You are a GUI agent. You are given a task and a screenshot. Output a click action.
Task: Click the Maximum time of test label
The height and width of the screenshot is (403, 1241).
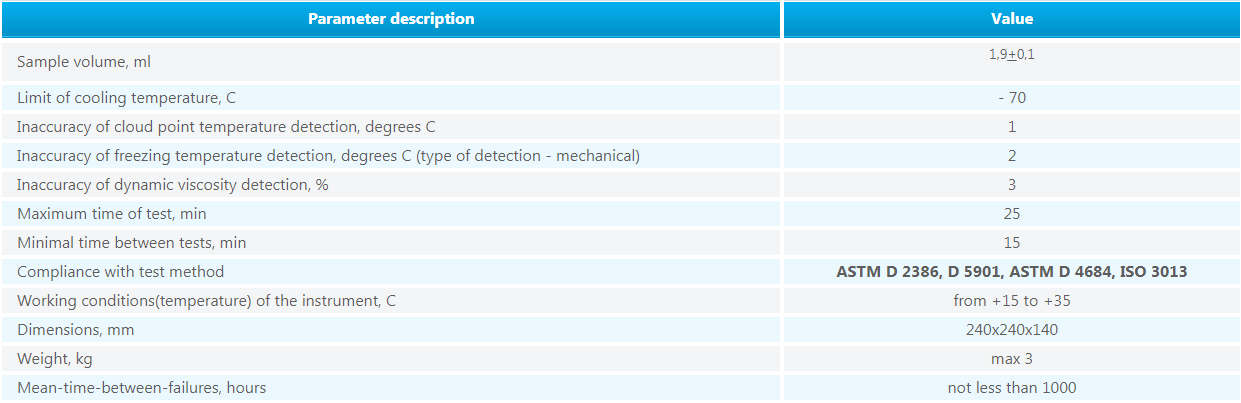point(112,214)
